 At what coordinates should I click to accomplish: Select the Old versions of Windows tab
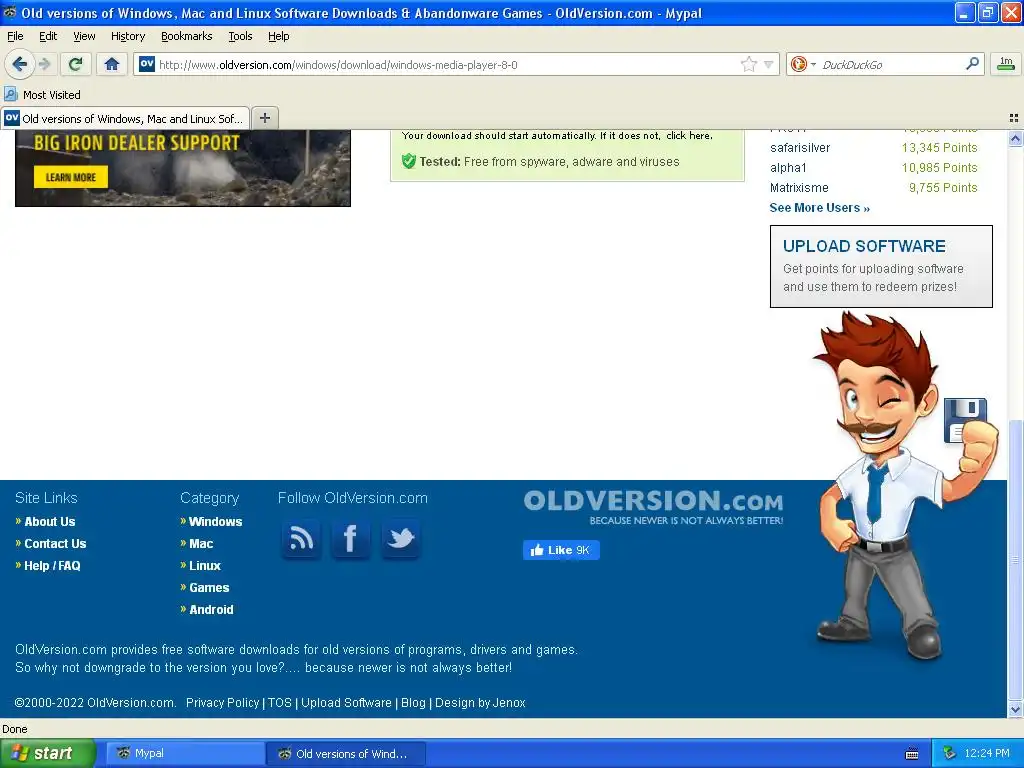pyautogui.click(x=125, y=118)
